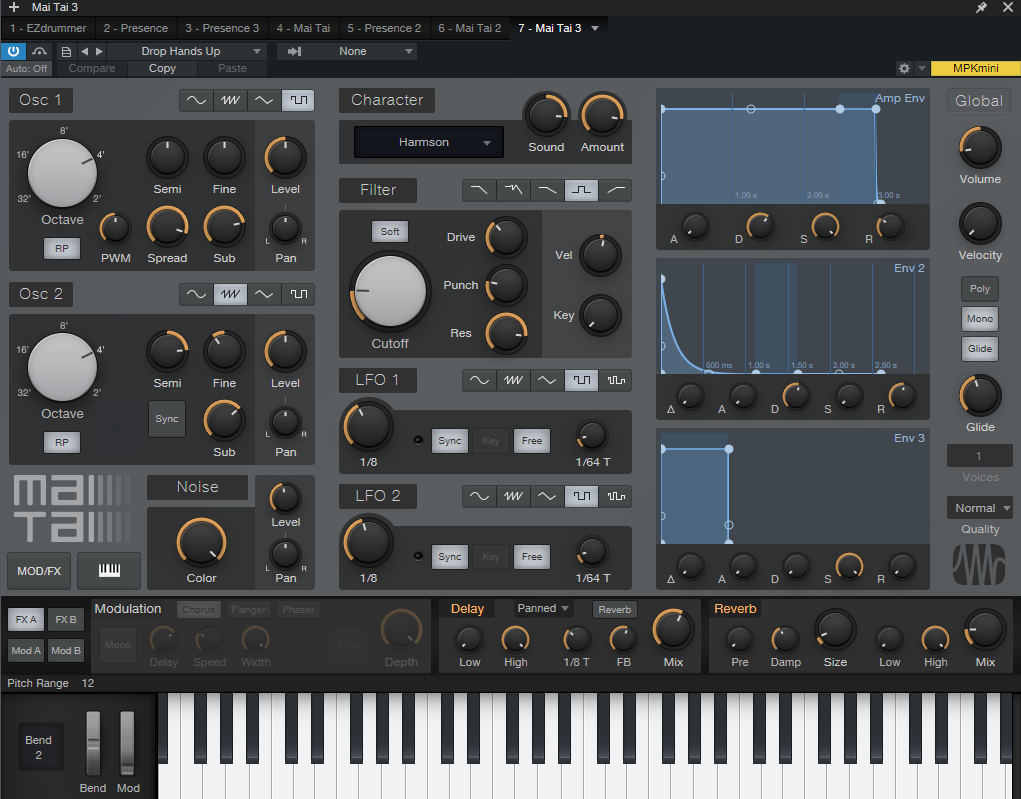Select square shape for LFO 1
This screenshot has width=1021, height=799.
coord(581,380)
